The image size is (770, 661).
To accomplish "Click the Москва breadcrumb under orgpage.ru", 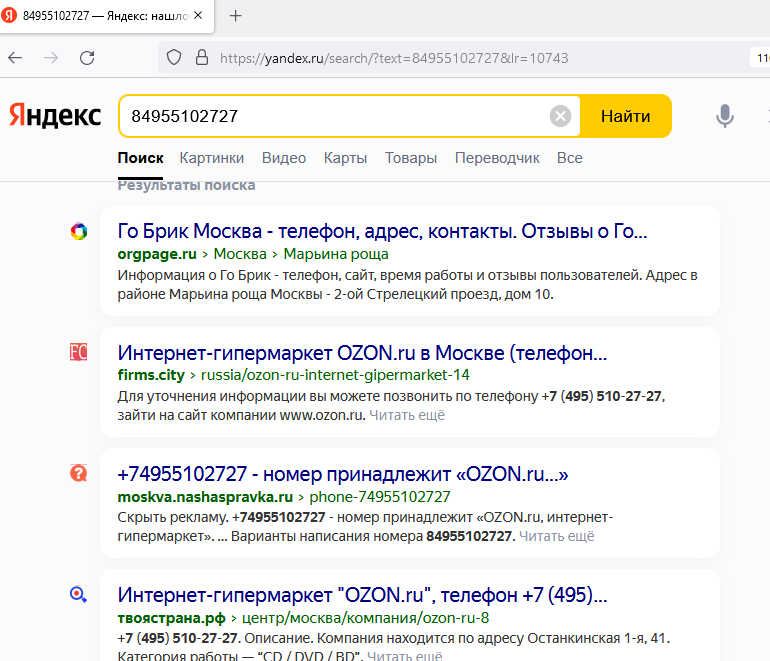I will [x=240, y=254].
